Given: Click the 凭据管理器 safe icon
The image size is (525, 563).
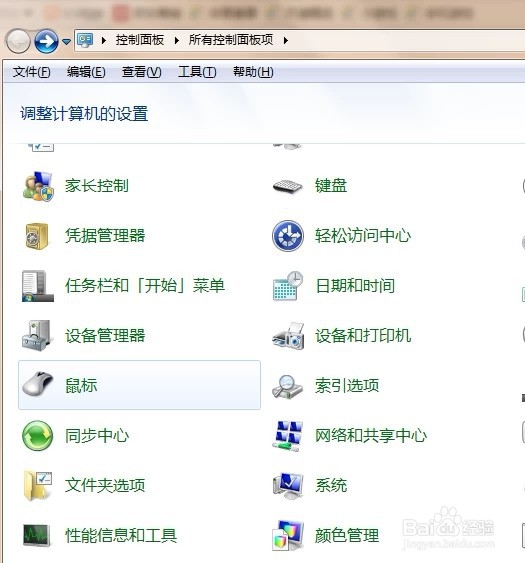Looking at the screenshot, I should click(37, 236).
